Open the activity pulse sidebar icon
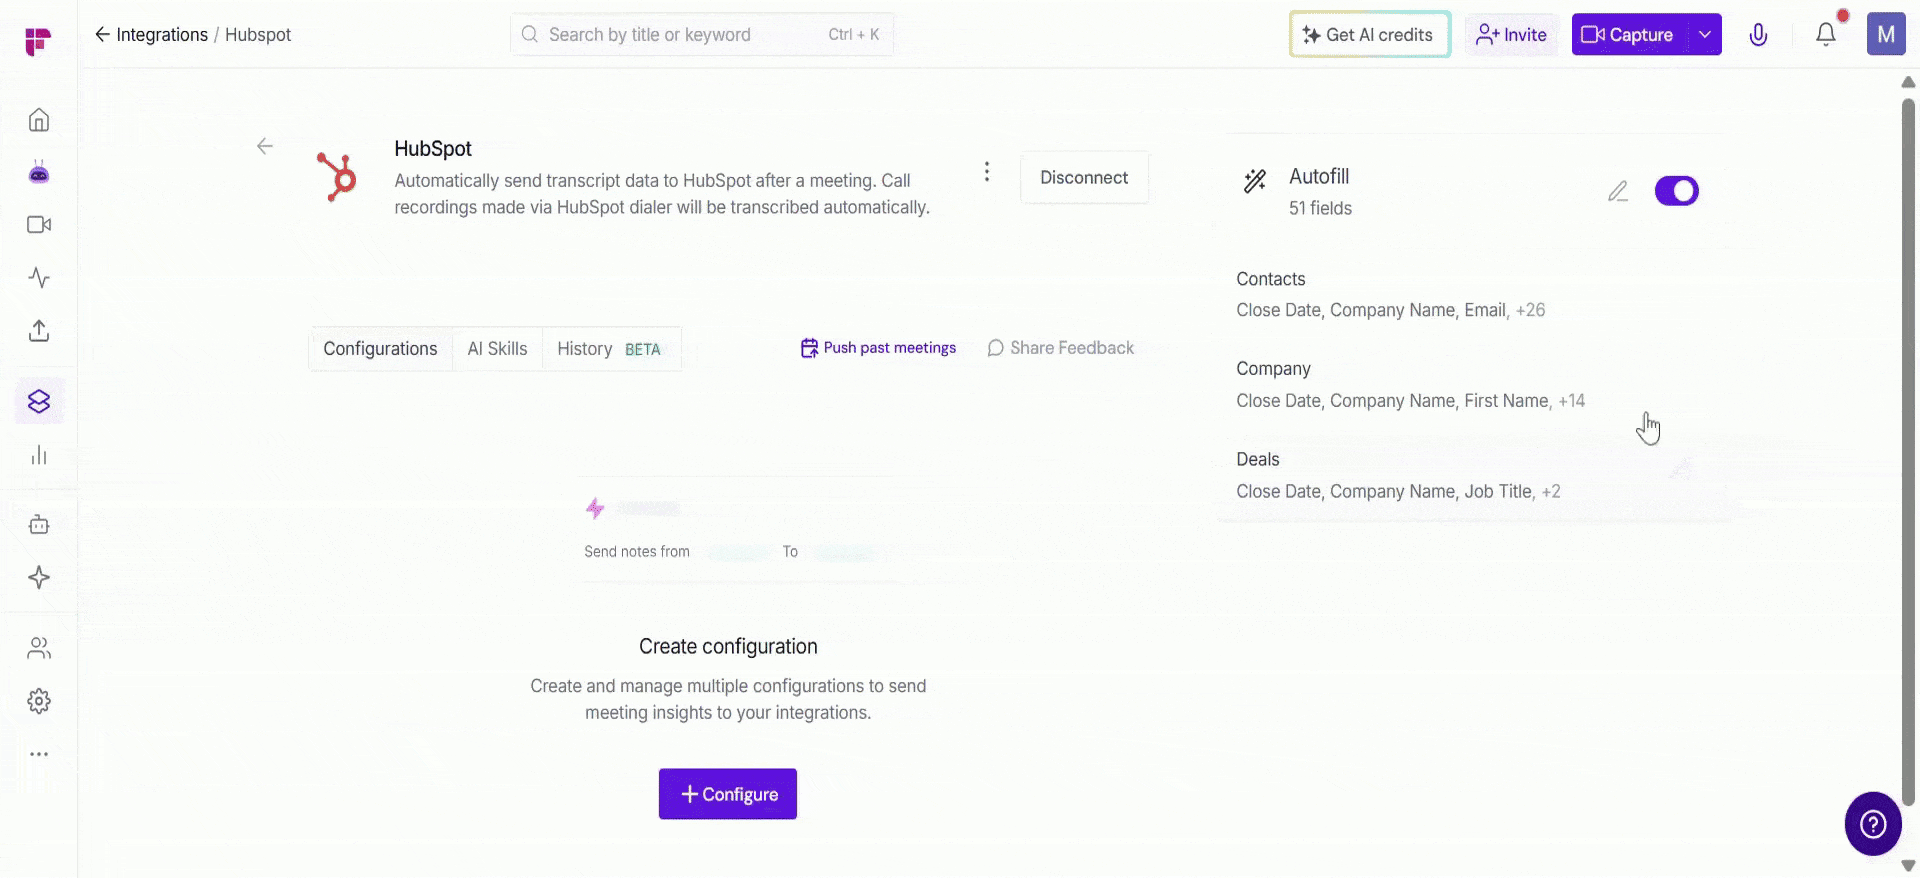The width and height of the screenshot is (1920, 878). click(39, 277)
